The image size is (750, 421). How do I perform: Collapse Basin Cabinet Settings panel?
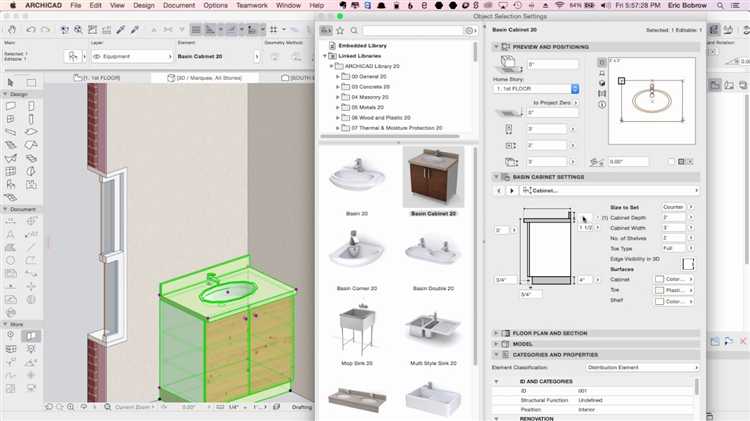(x=496, y=177)
